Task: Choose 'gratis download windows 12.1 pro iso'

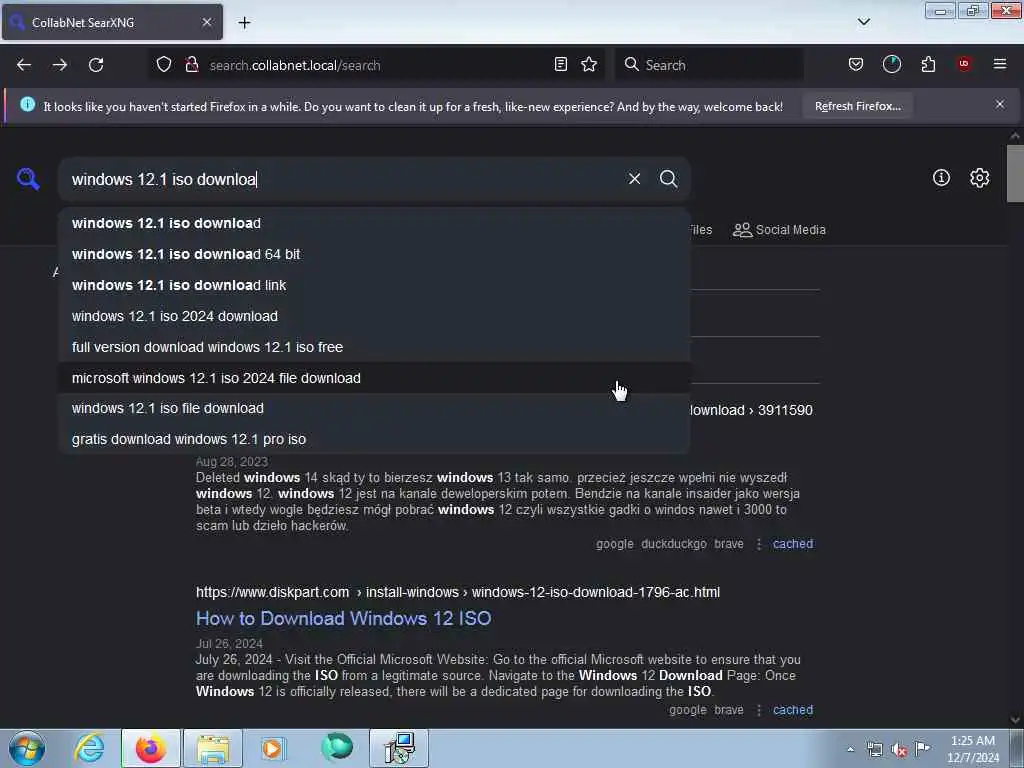Action: pyautogui.click(x=374, y=439)
